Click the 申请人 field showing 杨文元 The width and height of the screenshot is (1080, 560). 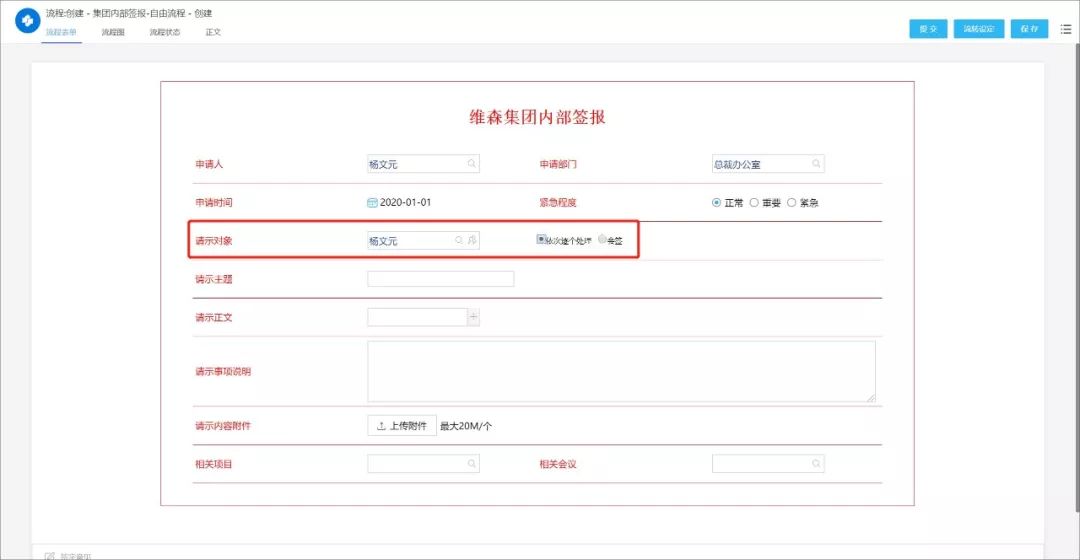click(x=423, y=164)
